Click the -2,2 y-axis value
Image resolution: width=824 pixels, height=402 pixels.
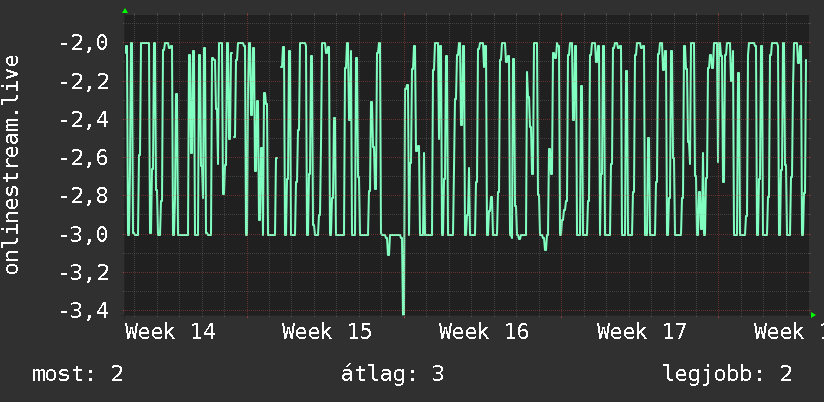click(83, 81)
